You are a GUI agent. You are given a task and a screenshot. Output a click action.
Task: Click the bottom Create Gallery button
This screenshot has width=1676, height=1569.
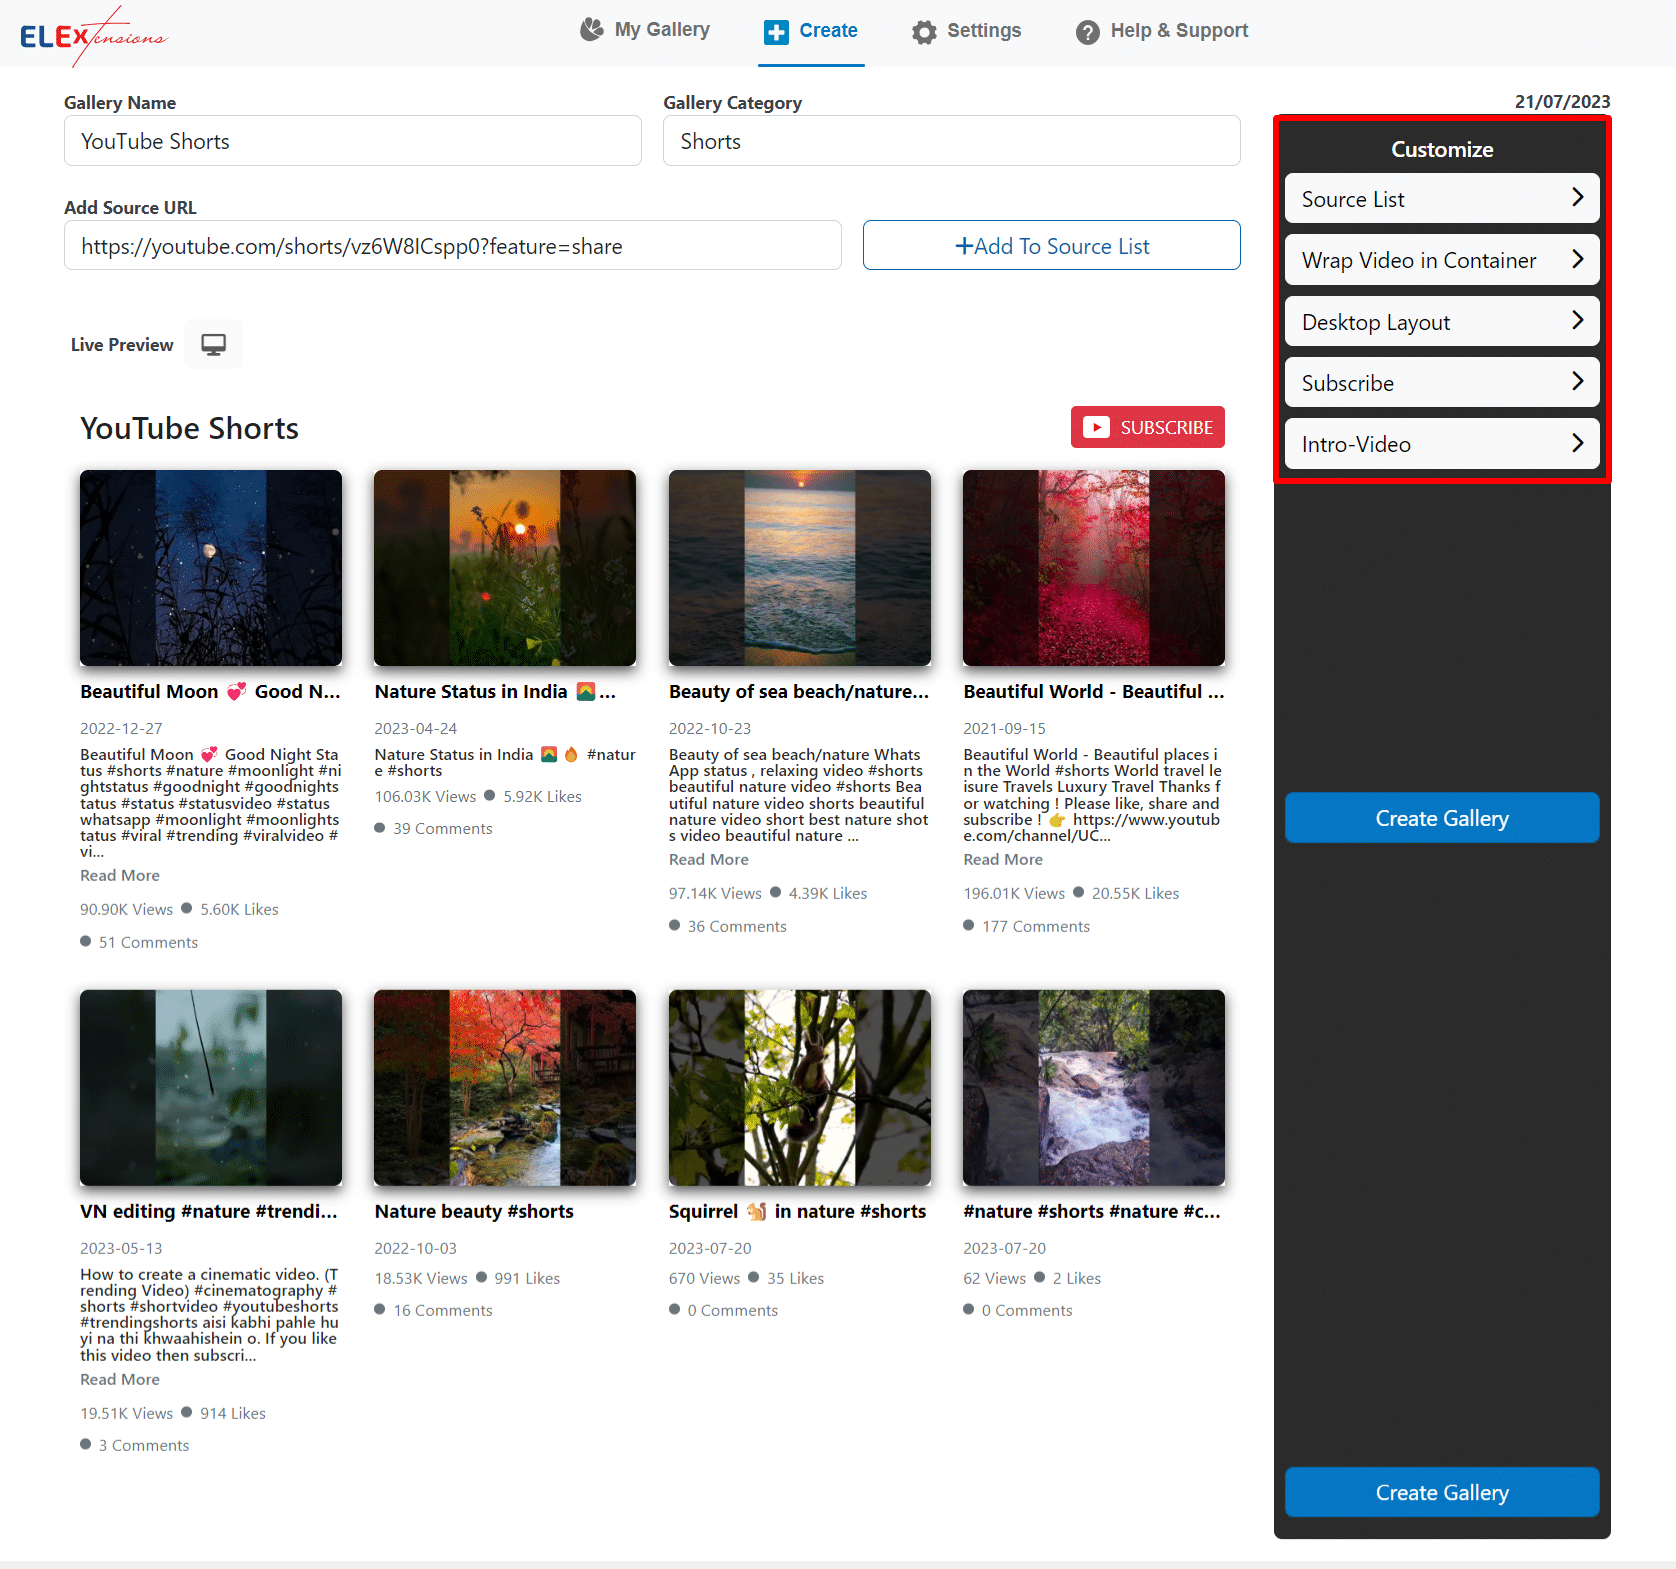[x=1442, y=1492]
